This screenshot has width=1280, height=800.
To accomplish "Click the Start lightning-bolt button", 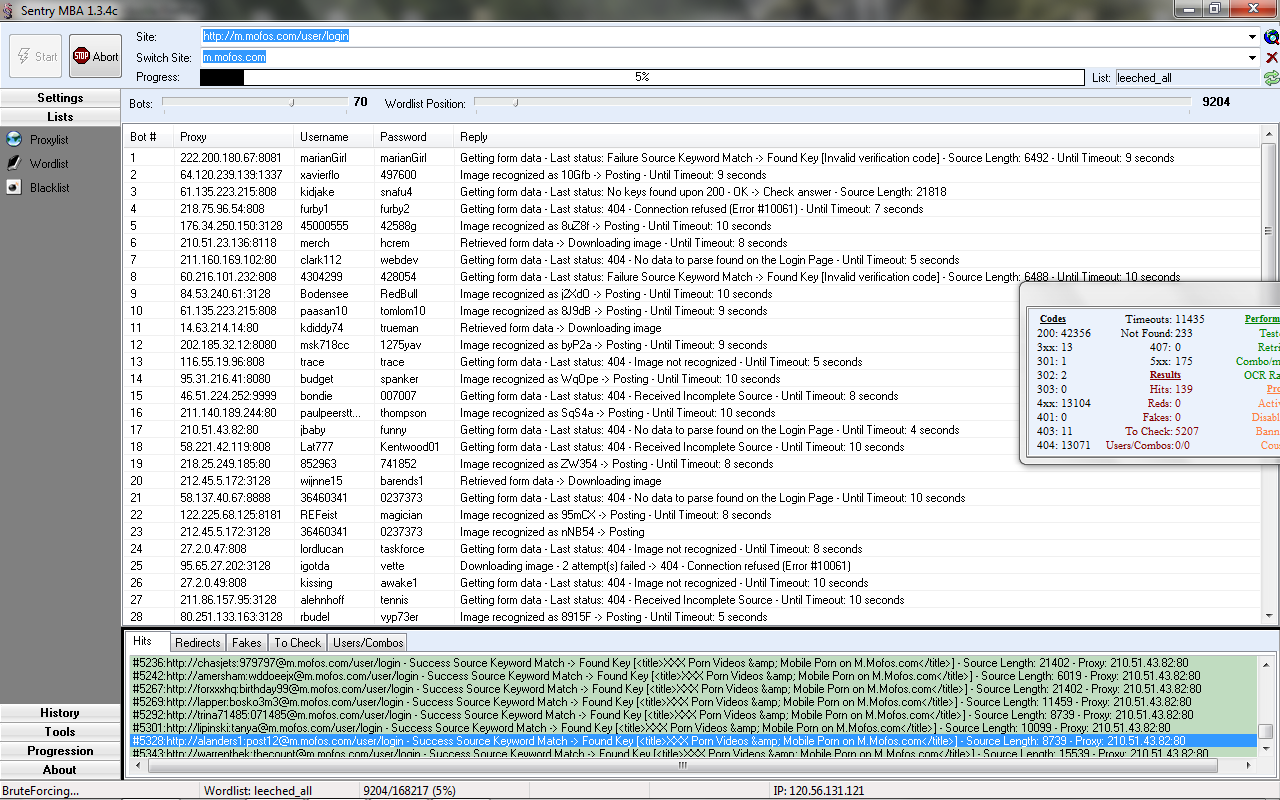I will tap(35, 56).
